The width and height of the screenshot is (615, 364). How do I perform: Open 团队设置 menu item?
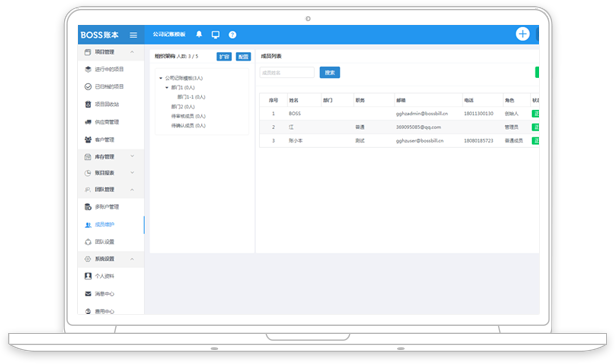tap(100, 242)
